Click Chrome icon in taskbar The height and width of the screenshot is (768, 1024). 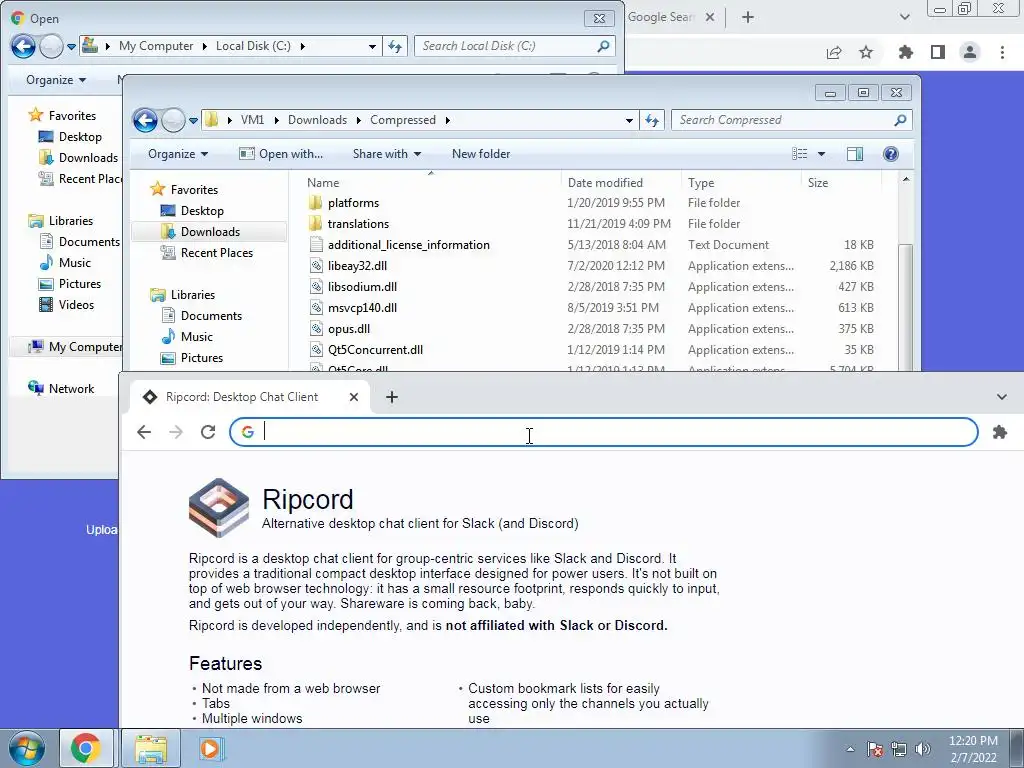click(x=86, y=748)
